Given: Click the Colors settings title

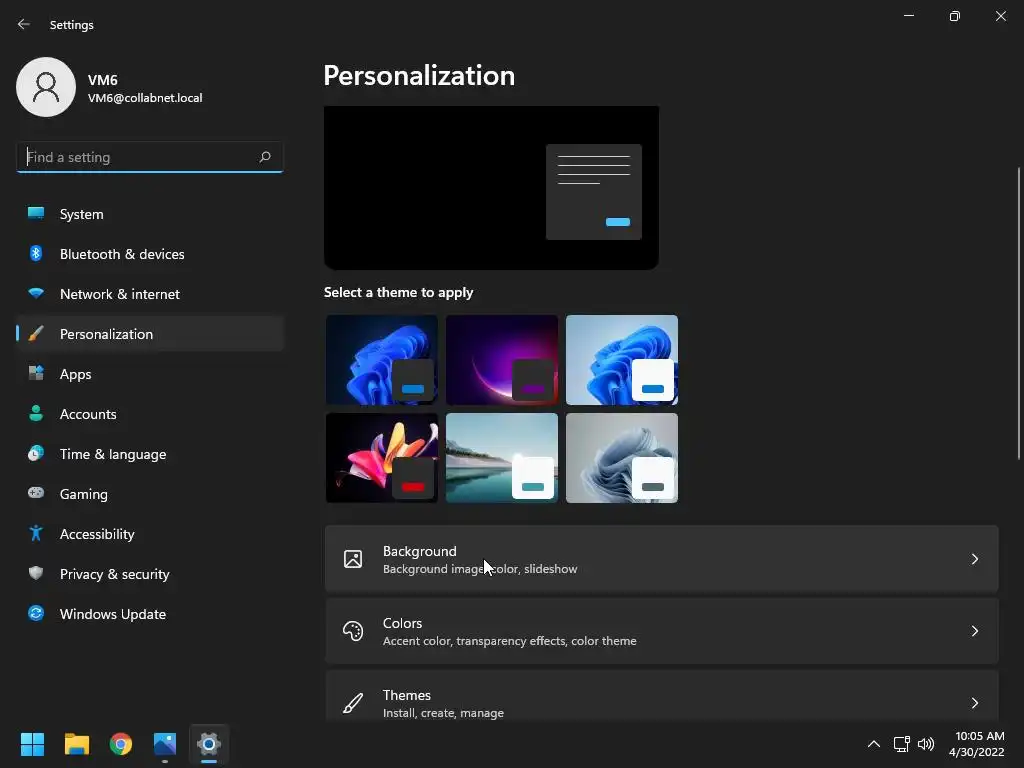Looking at the screenshot, I should tap(402, 623).
